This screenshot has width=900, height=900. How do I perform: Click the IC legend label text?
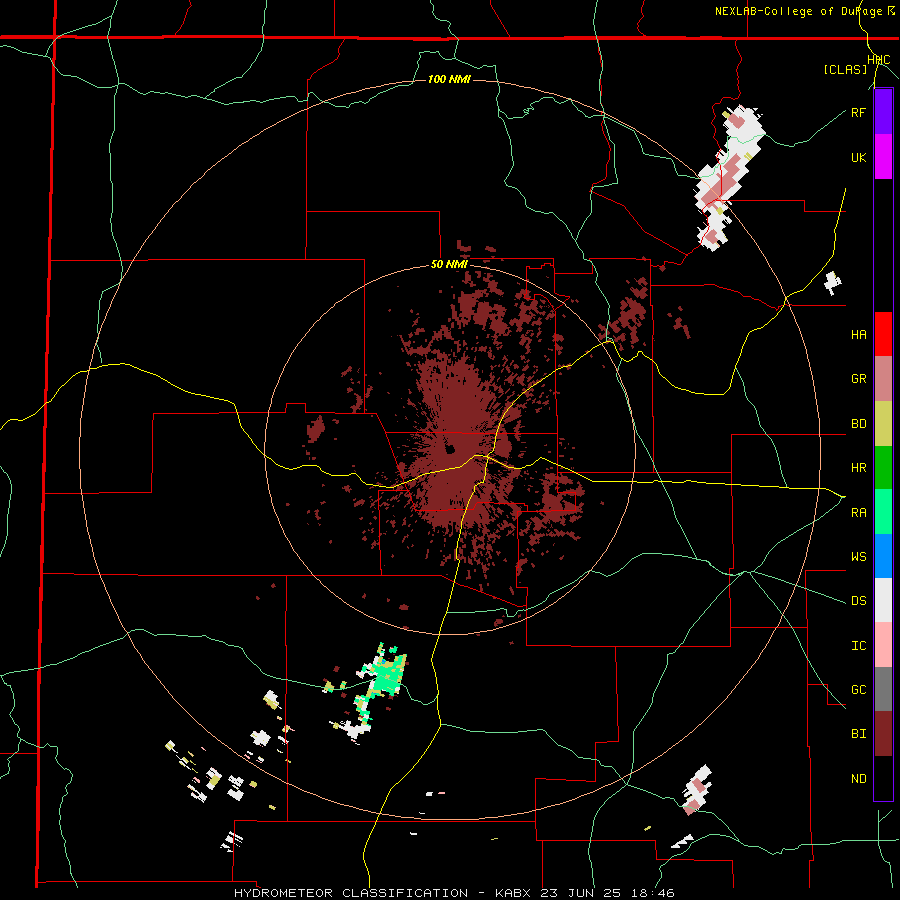coord(858,646)
